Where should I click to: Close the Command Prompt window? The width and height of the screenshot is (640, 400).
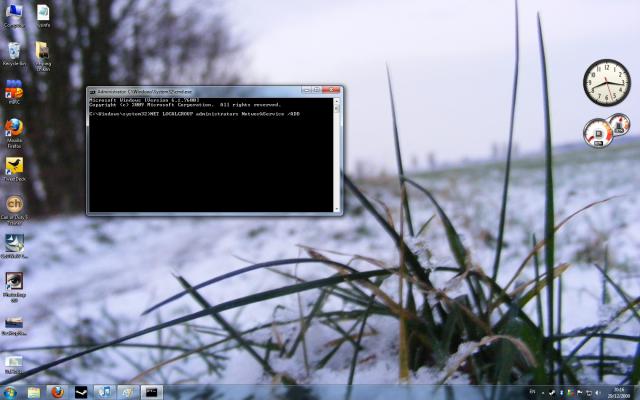point(331,91)
